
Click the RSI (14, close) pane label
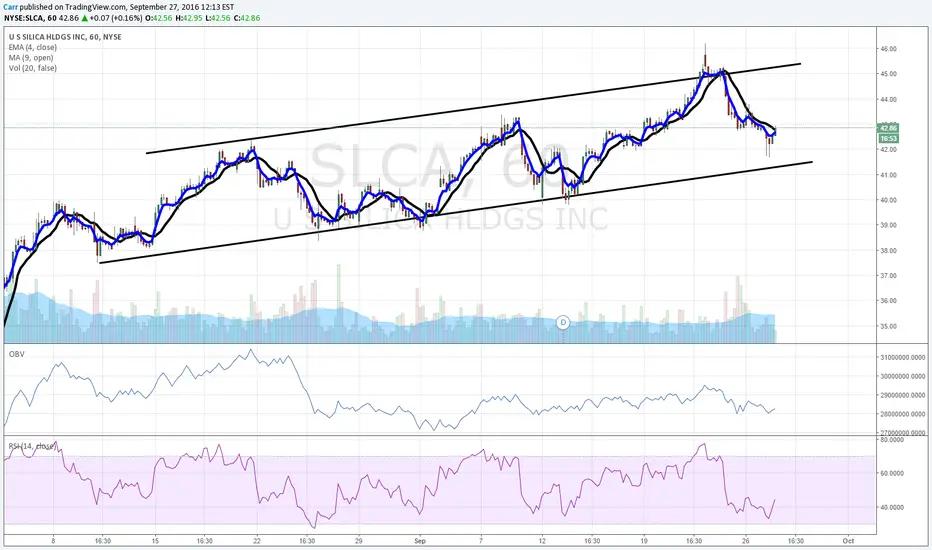[32, 446]
